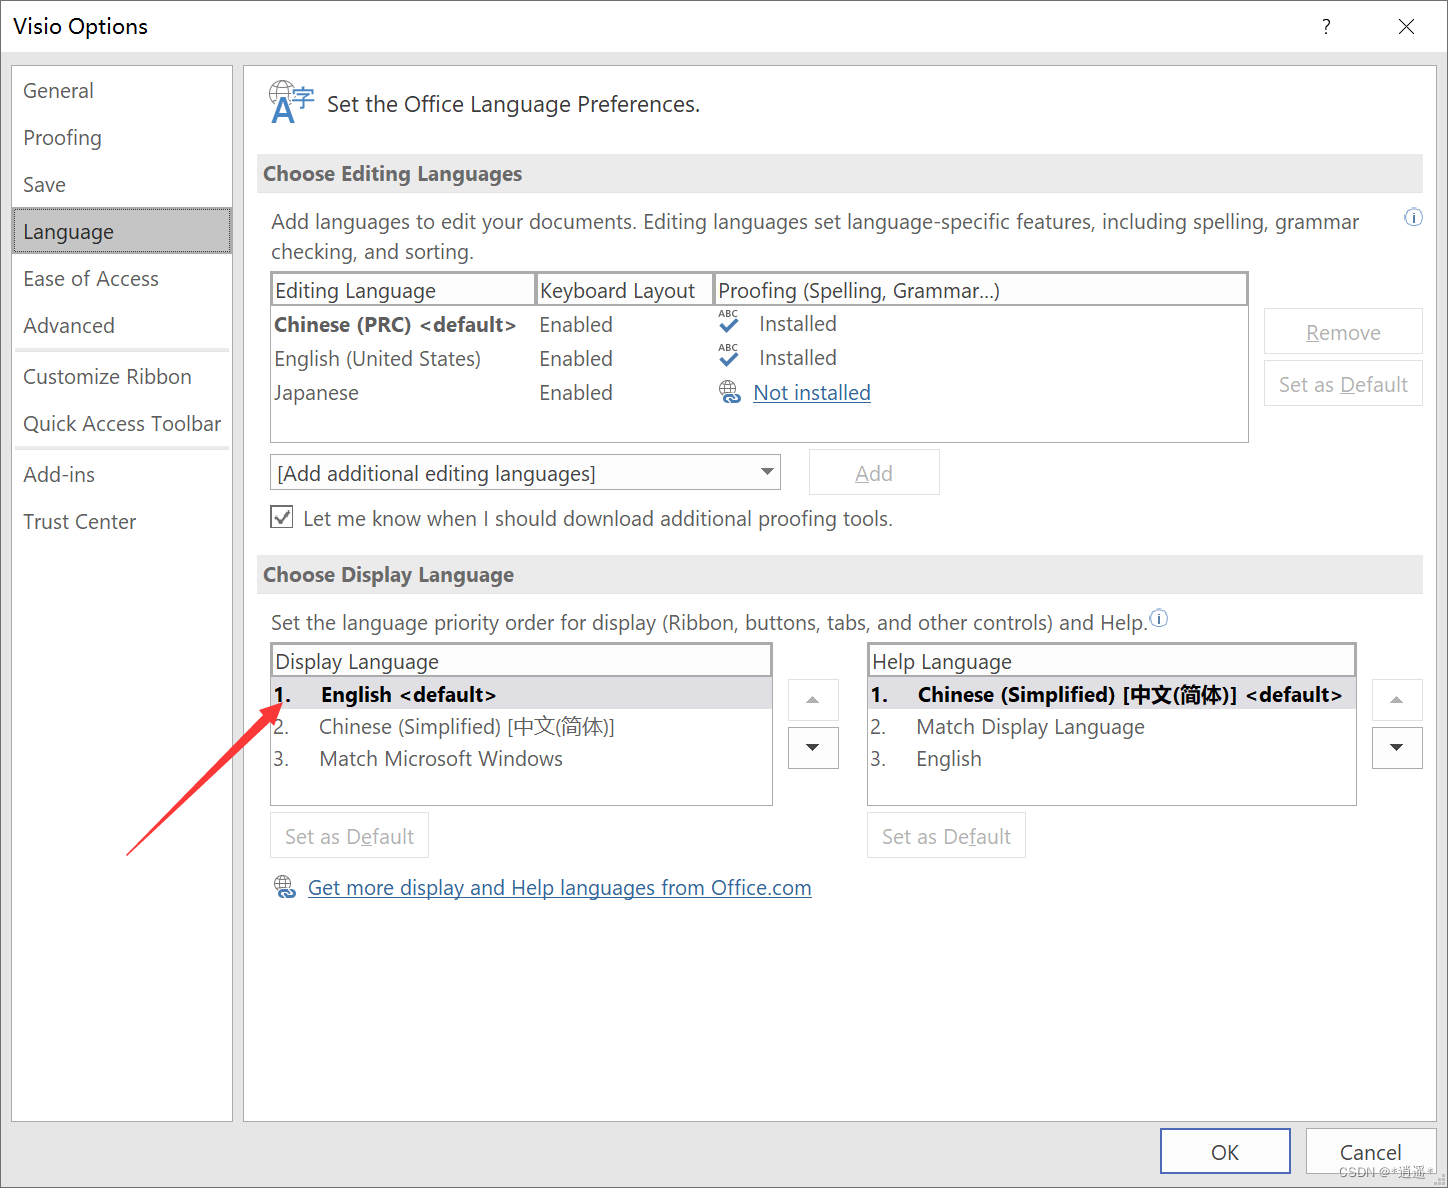The image size is (1448, 1188).
Task: Move help language down with the down arrow
Action: point(1397,748)
